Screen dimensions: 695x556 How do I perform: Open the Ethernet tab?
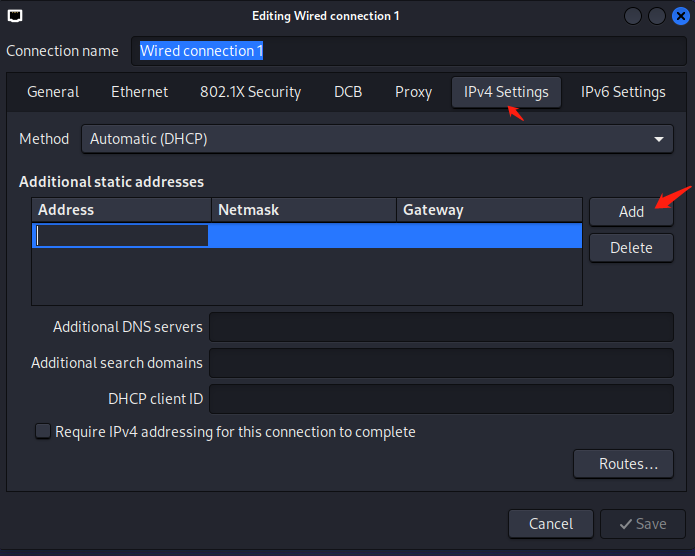[139, 92]
